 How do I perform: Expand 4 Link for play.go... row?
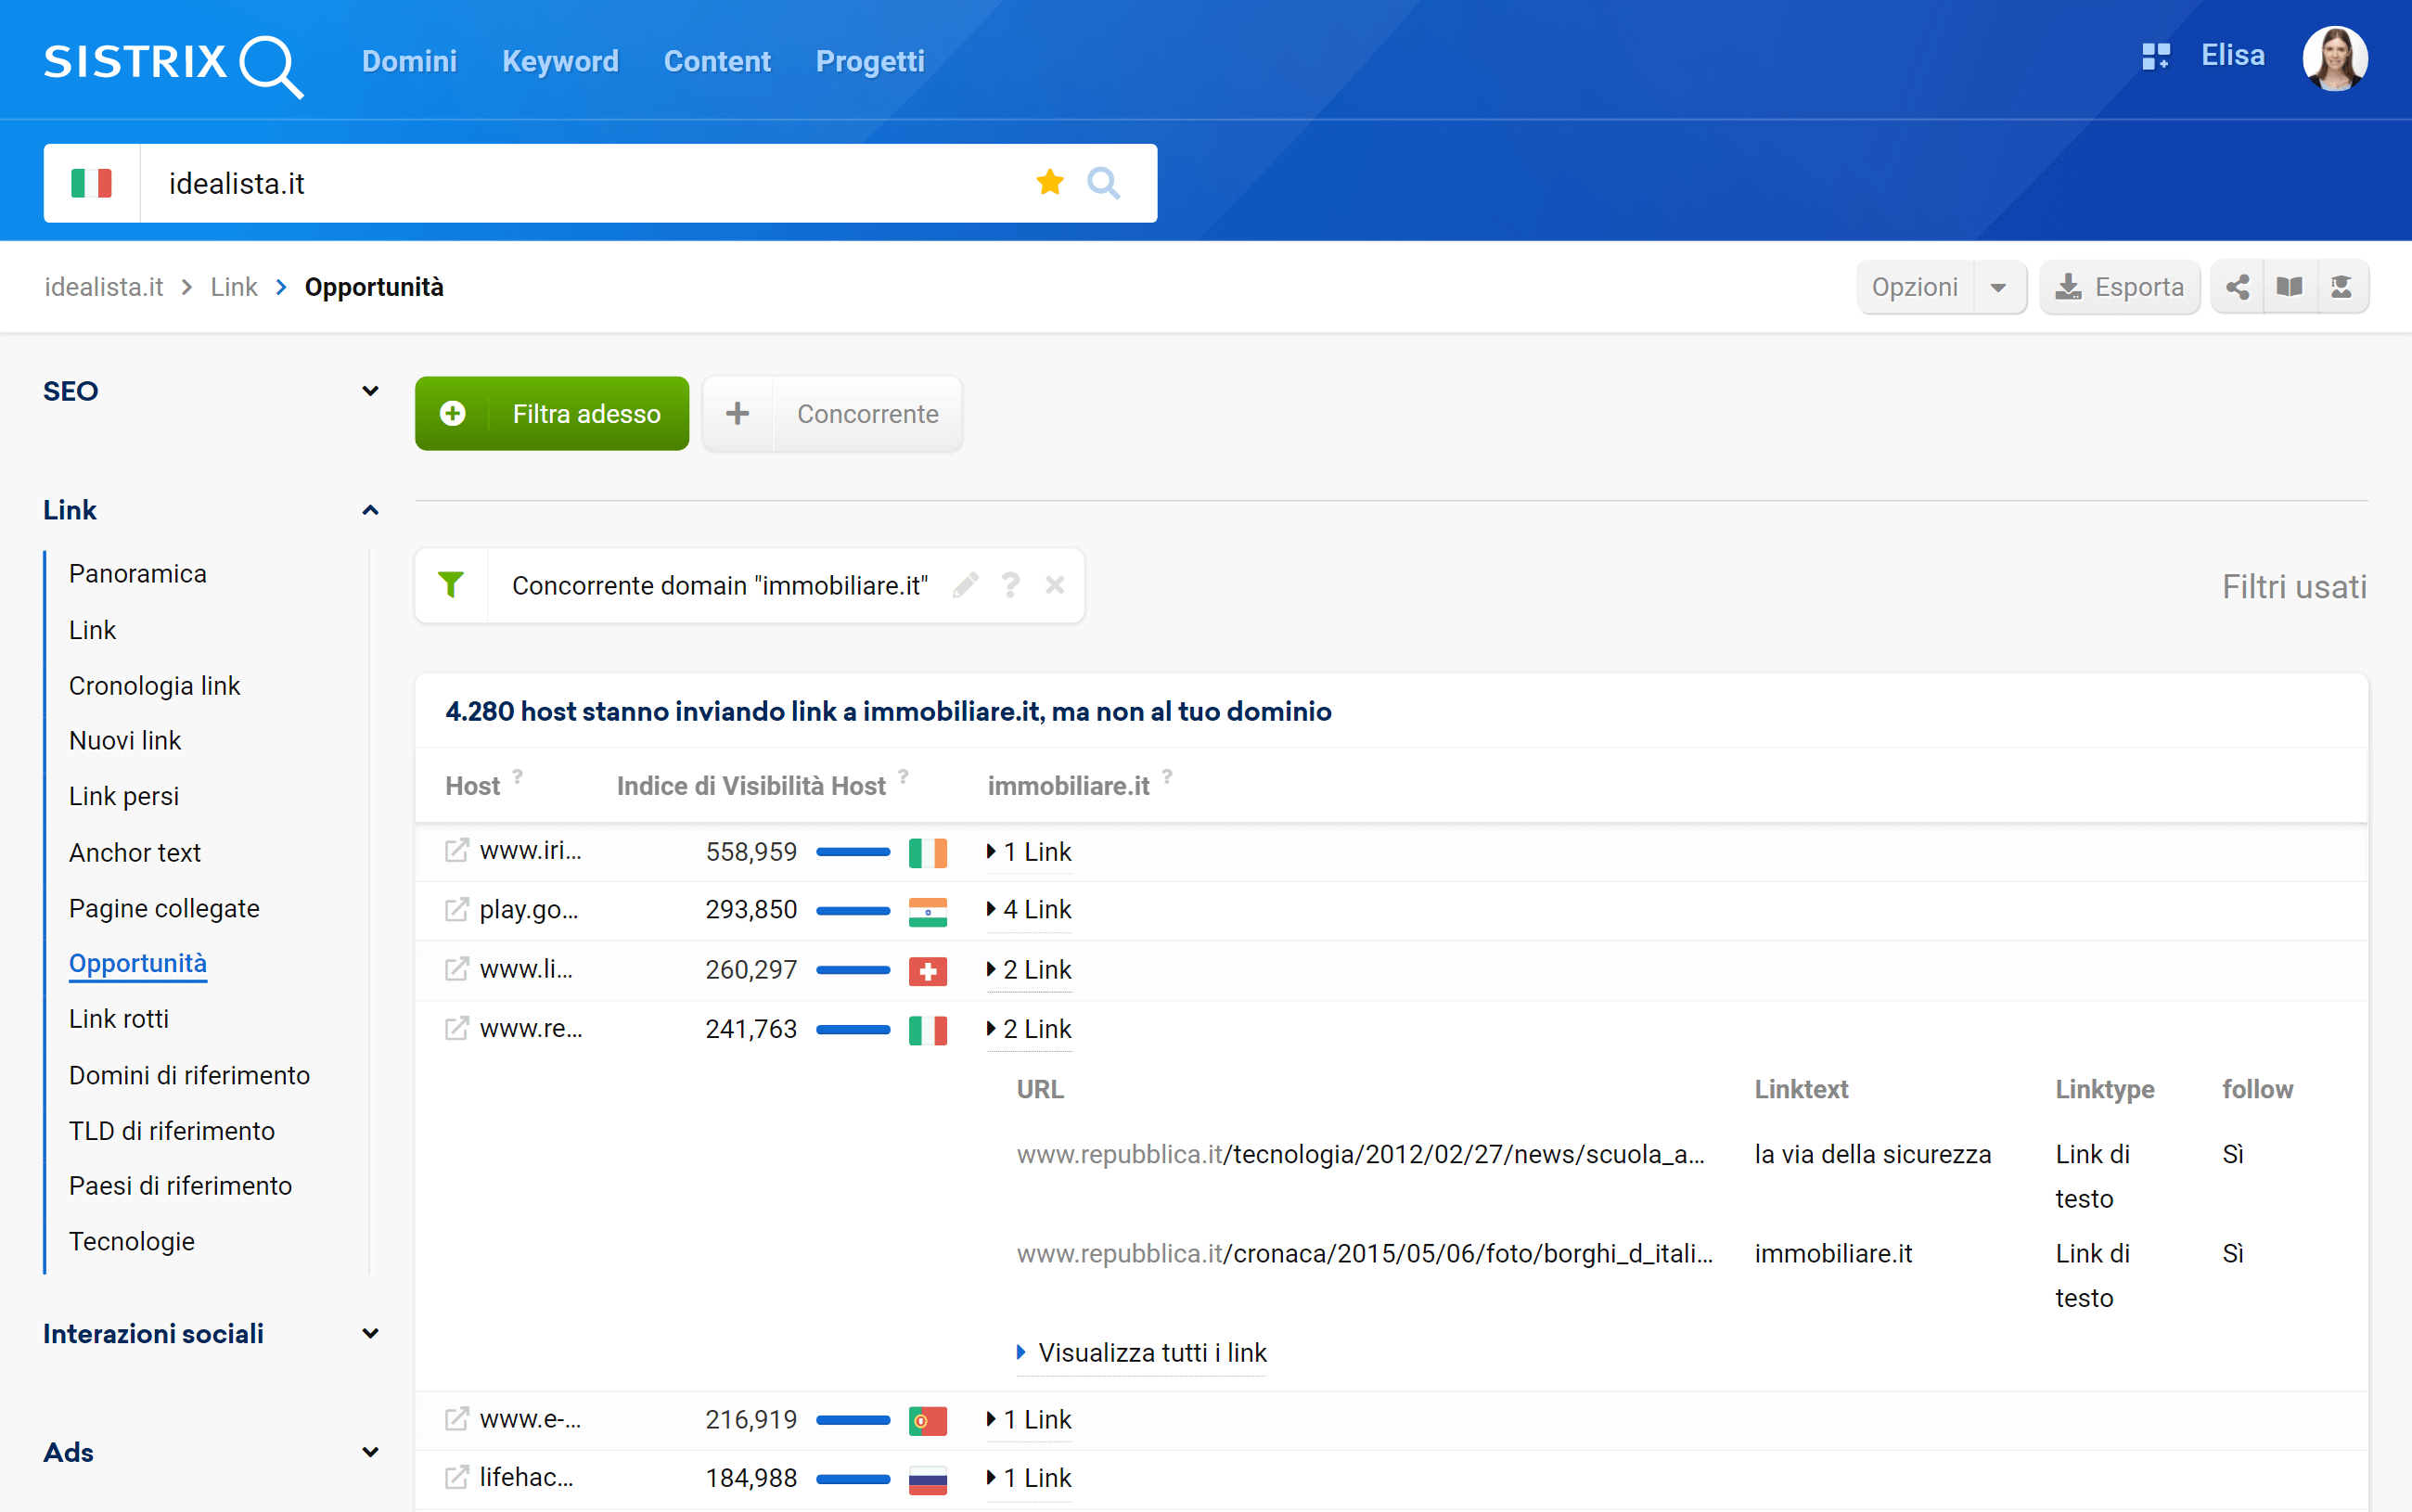click(x=1029, y=910)
